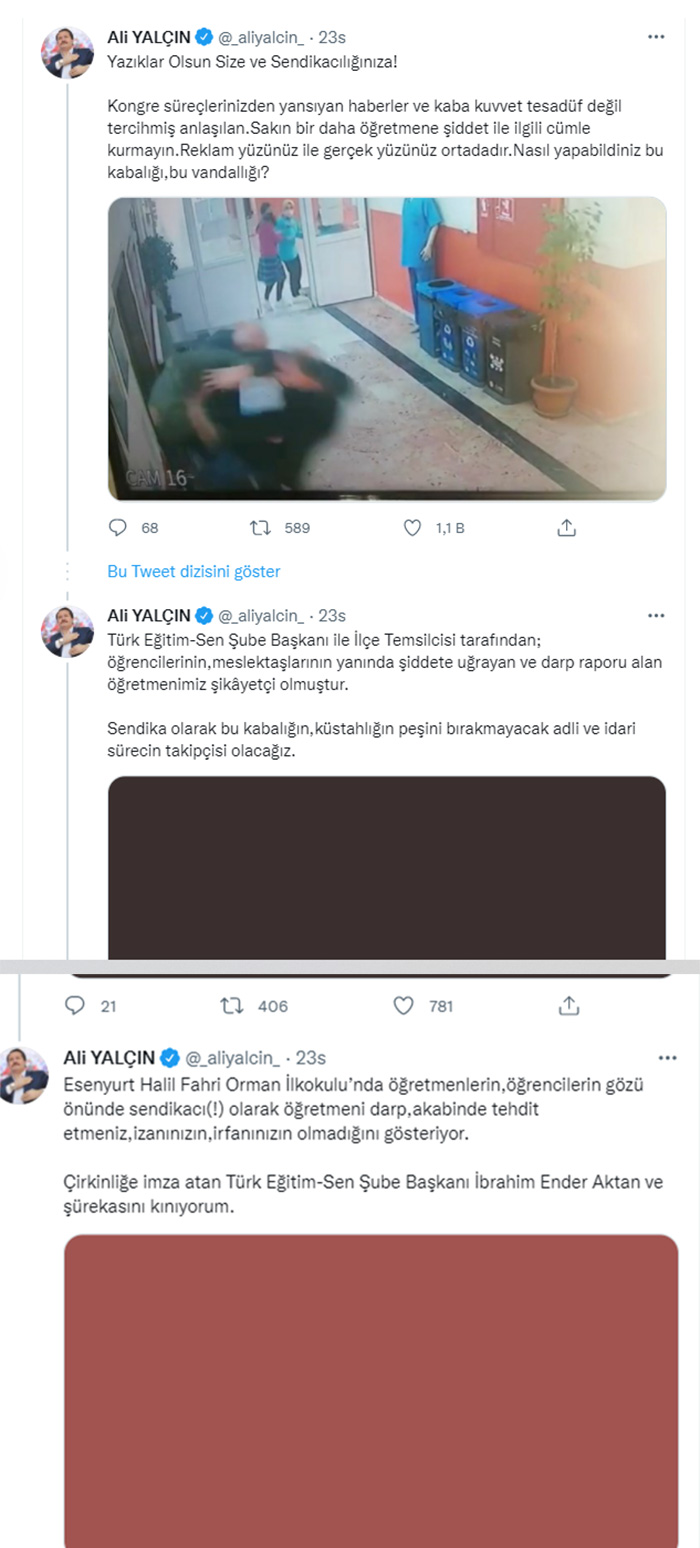
Task: Click the "Bu Tweet dizisini göster" link
Action: coord(194,571)
